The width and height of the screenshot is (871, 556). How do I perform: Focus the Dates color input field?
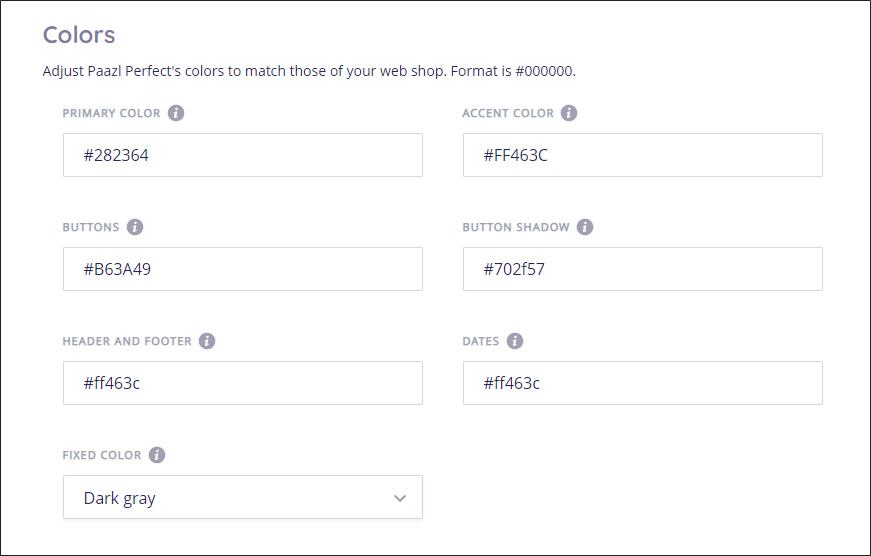click(x=643, y=383)
